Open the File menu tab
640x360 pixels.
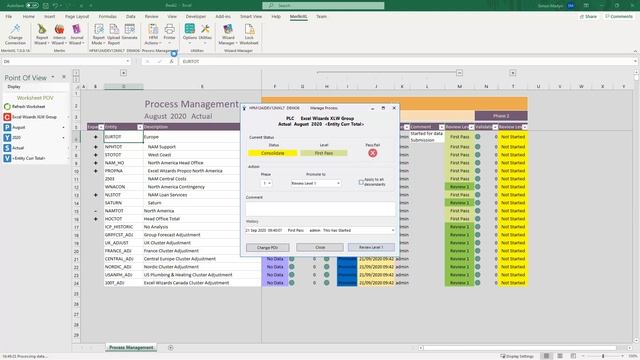[x=9, y=16]
